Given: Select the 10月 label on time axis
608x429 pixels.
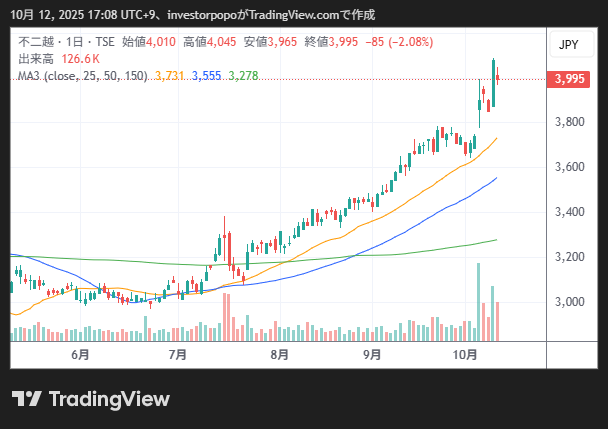Looking at the screenshot, I should coord(465,354).
